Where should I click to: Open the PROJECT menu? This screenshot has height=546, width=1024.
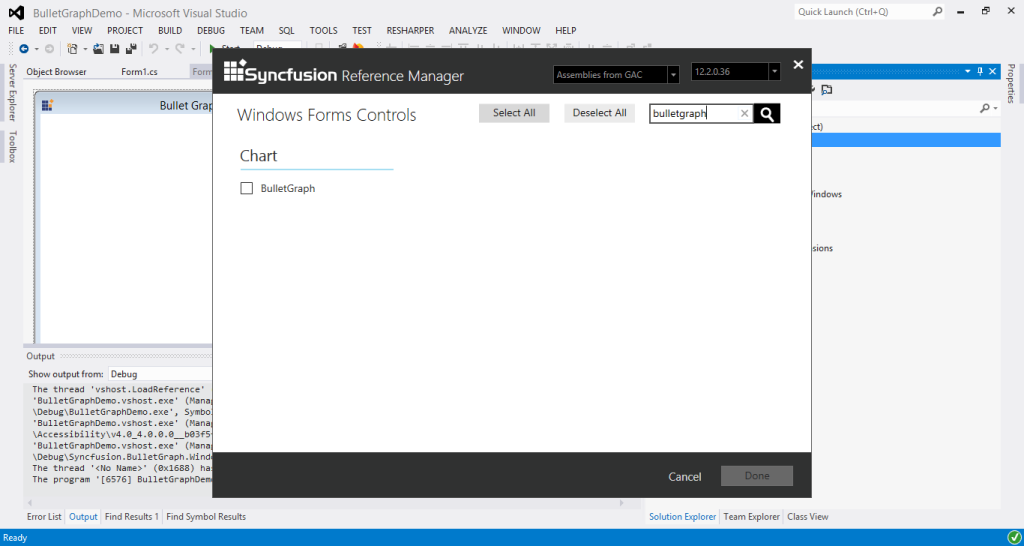(125, 31)
